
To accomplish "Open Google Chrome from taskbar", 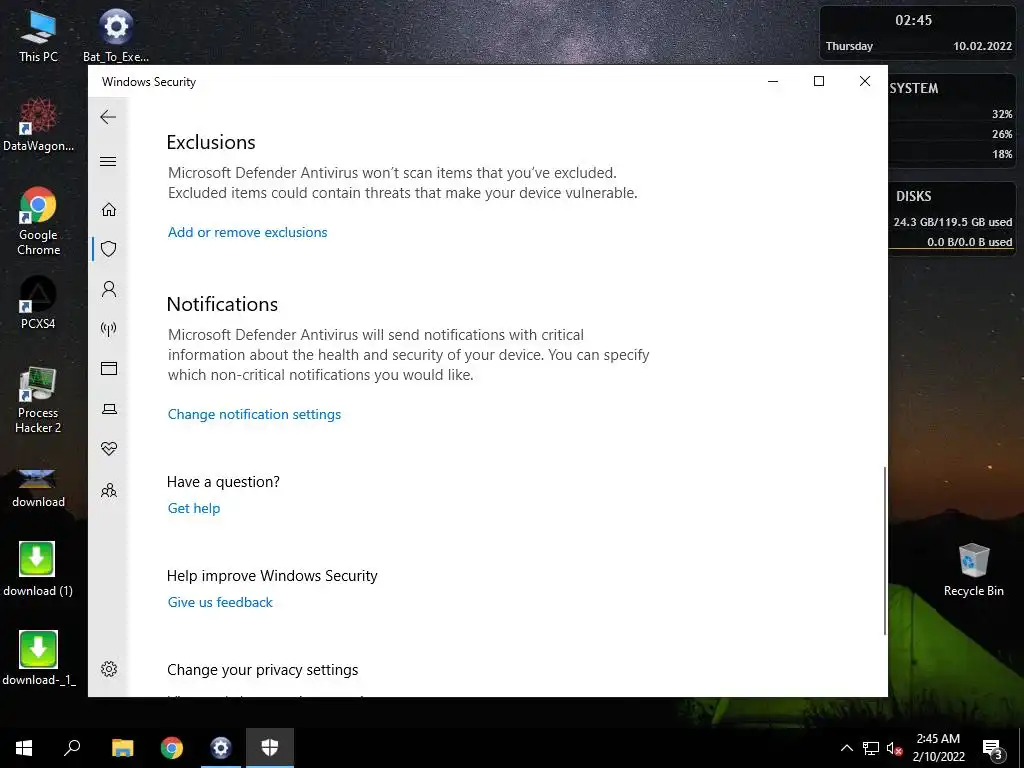I will [172, 748].
